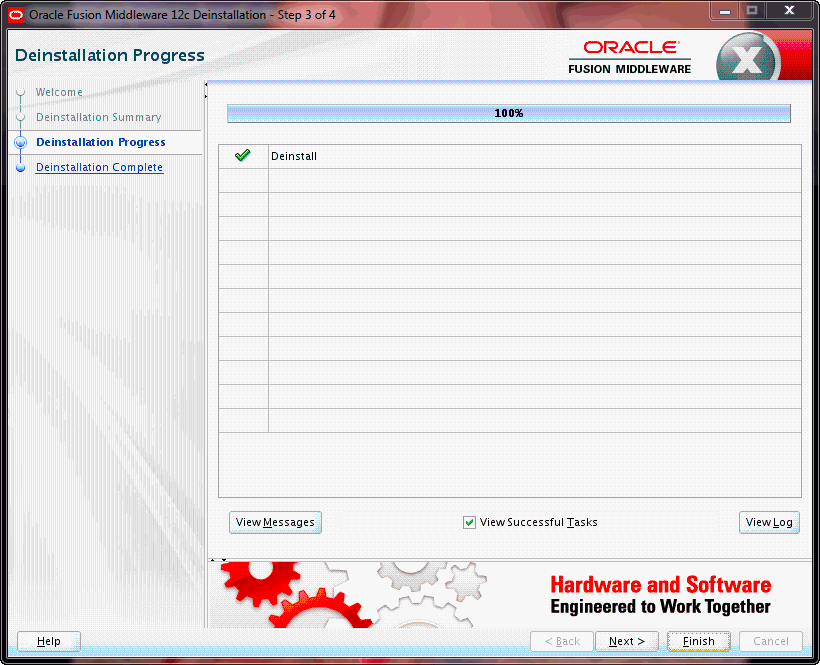
Task: Go to Deinstallation Complete step link
Action: (99, 167)
